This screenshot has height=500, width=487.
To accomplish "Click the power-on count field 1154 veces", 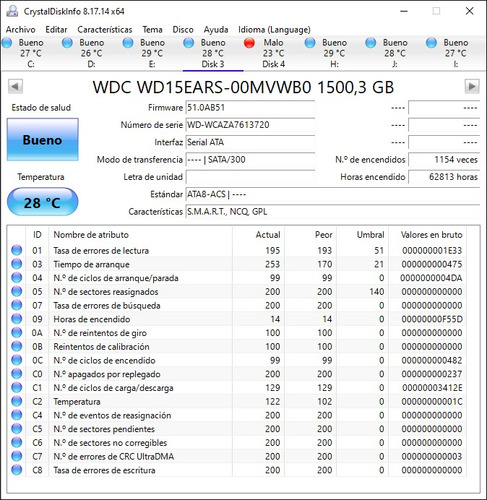I will [x=444, y=160].
